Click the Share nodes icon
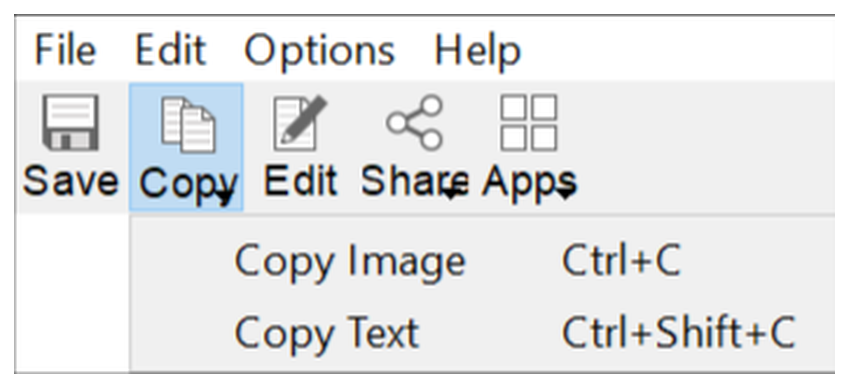The width and height of the screenshot is (849, 388). 415,122
